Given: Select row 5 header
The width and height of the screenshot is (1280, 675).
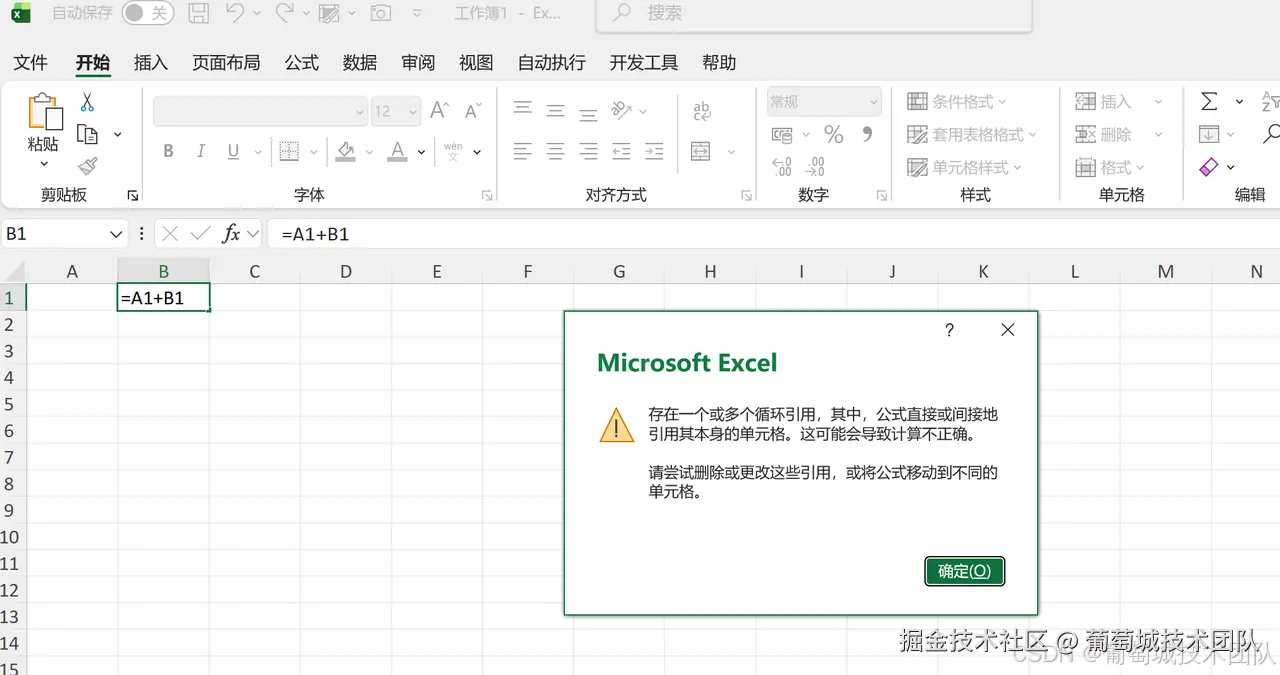Looking at the screenshot, I should (x=12, y=404).
